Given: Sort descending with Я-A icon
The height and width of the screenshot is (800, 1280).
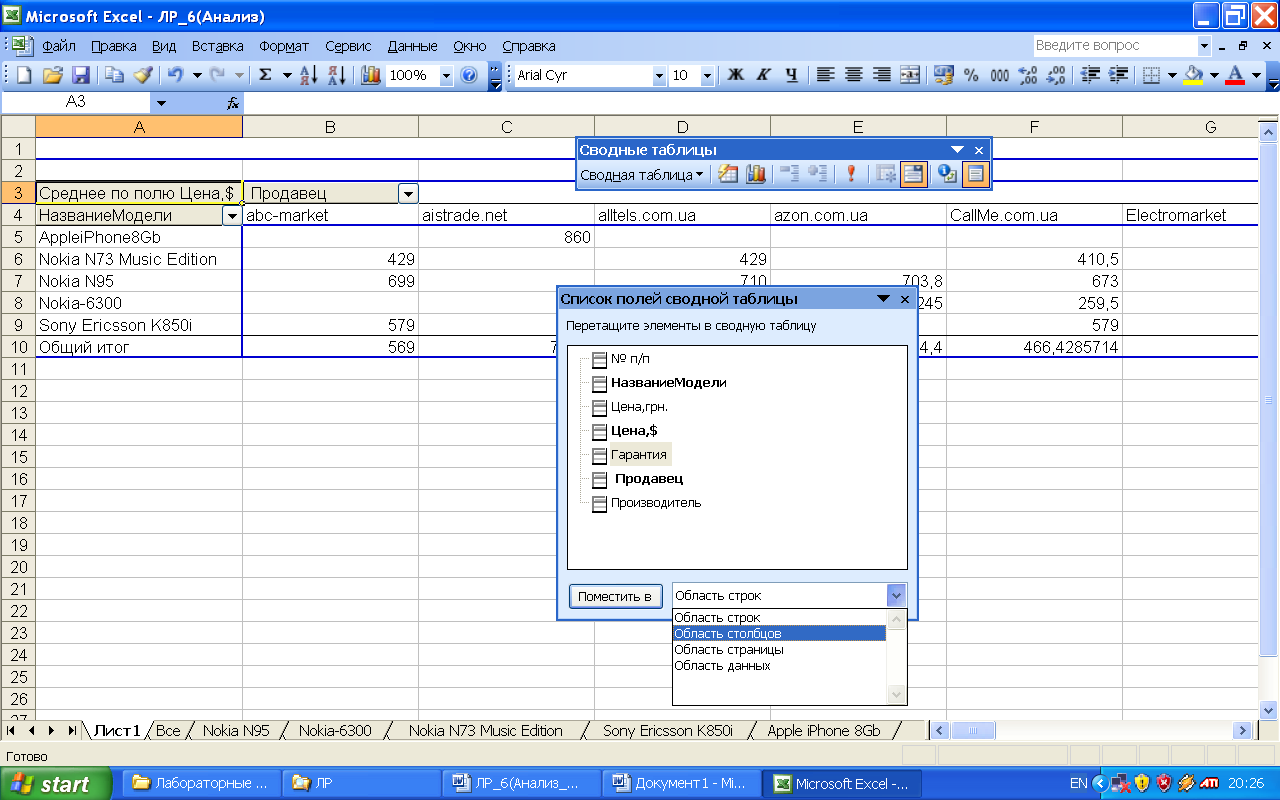Looking at the screenshot, I should tap(336, 75).
